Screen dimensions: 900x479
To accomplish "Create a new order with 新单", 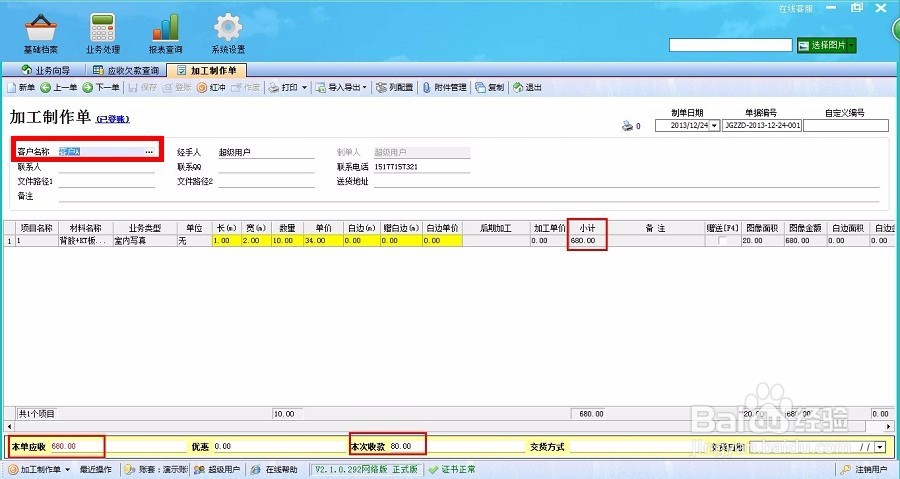I will click(x=21, y=87).
